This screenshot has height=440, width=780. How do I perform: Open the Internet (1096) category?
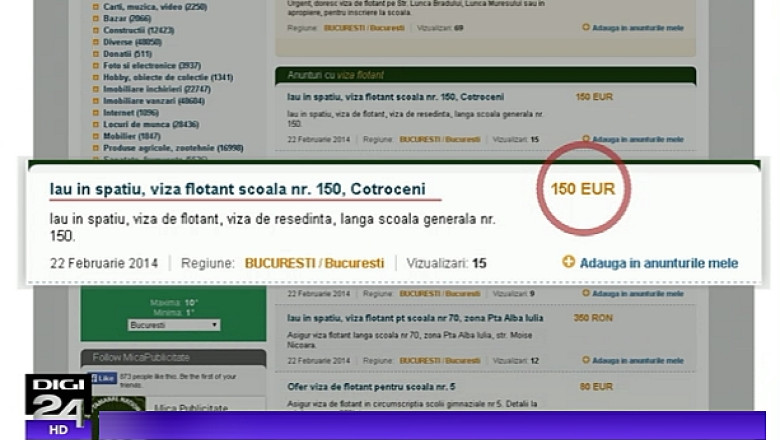131,113
